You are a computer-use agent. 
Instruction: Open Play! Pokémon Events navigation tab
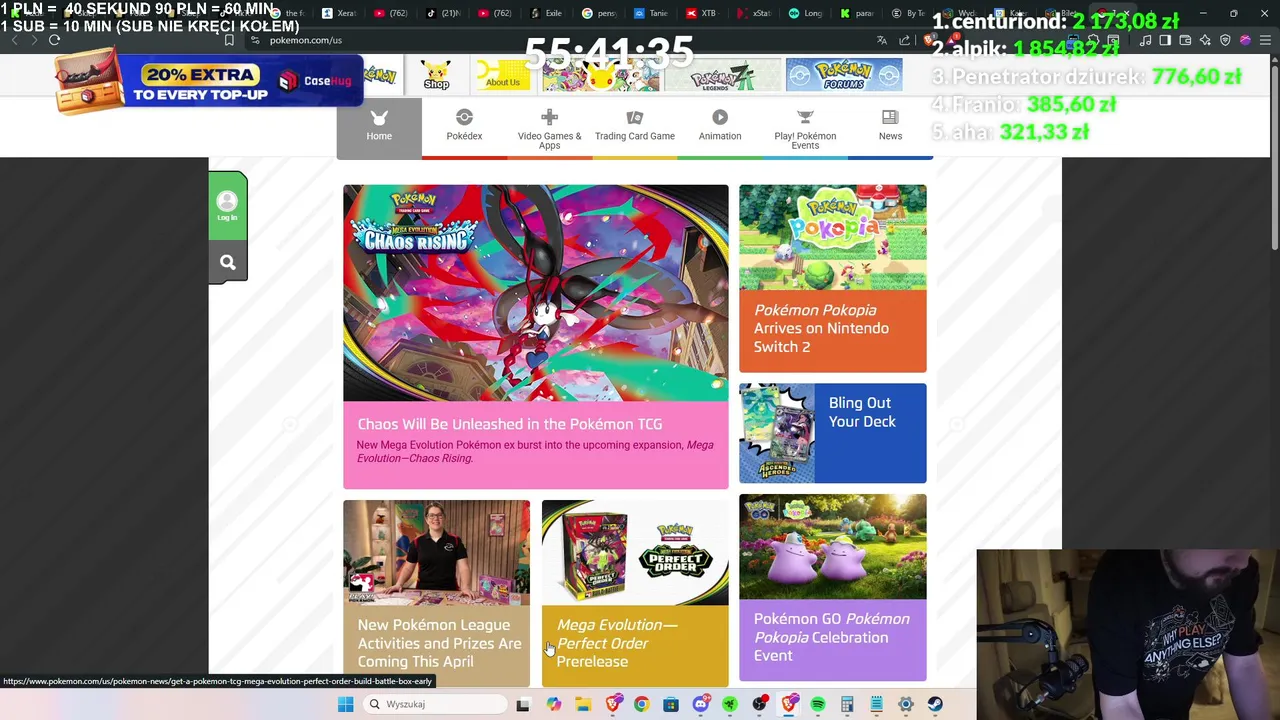pos(805,127)
